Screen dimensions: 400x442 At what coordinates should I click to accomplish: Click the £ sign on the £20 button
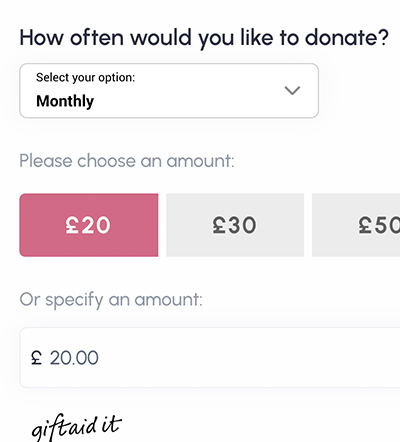pos(72,225)
